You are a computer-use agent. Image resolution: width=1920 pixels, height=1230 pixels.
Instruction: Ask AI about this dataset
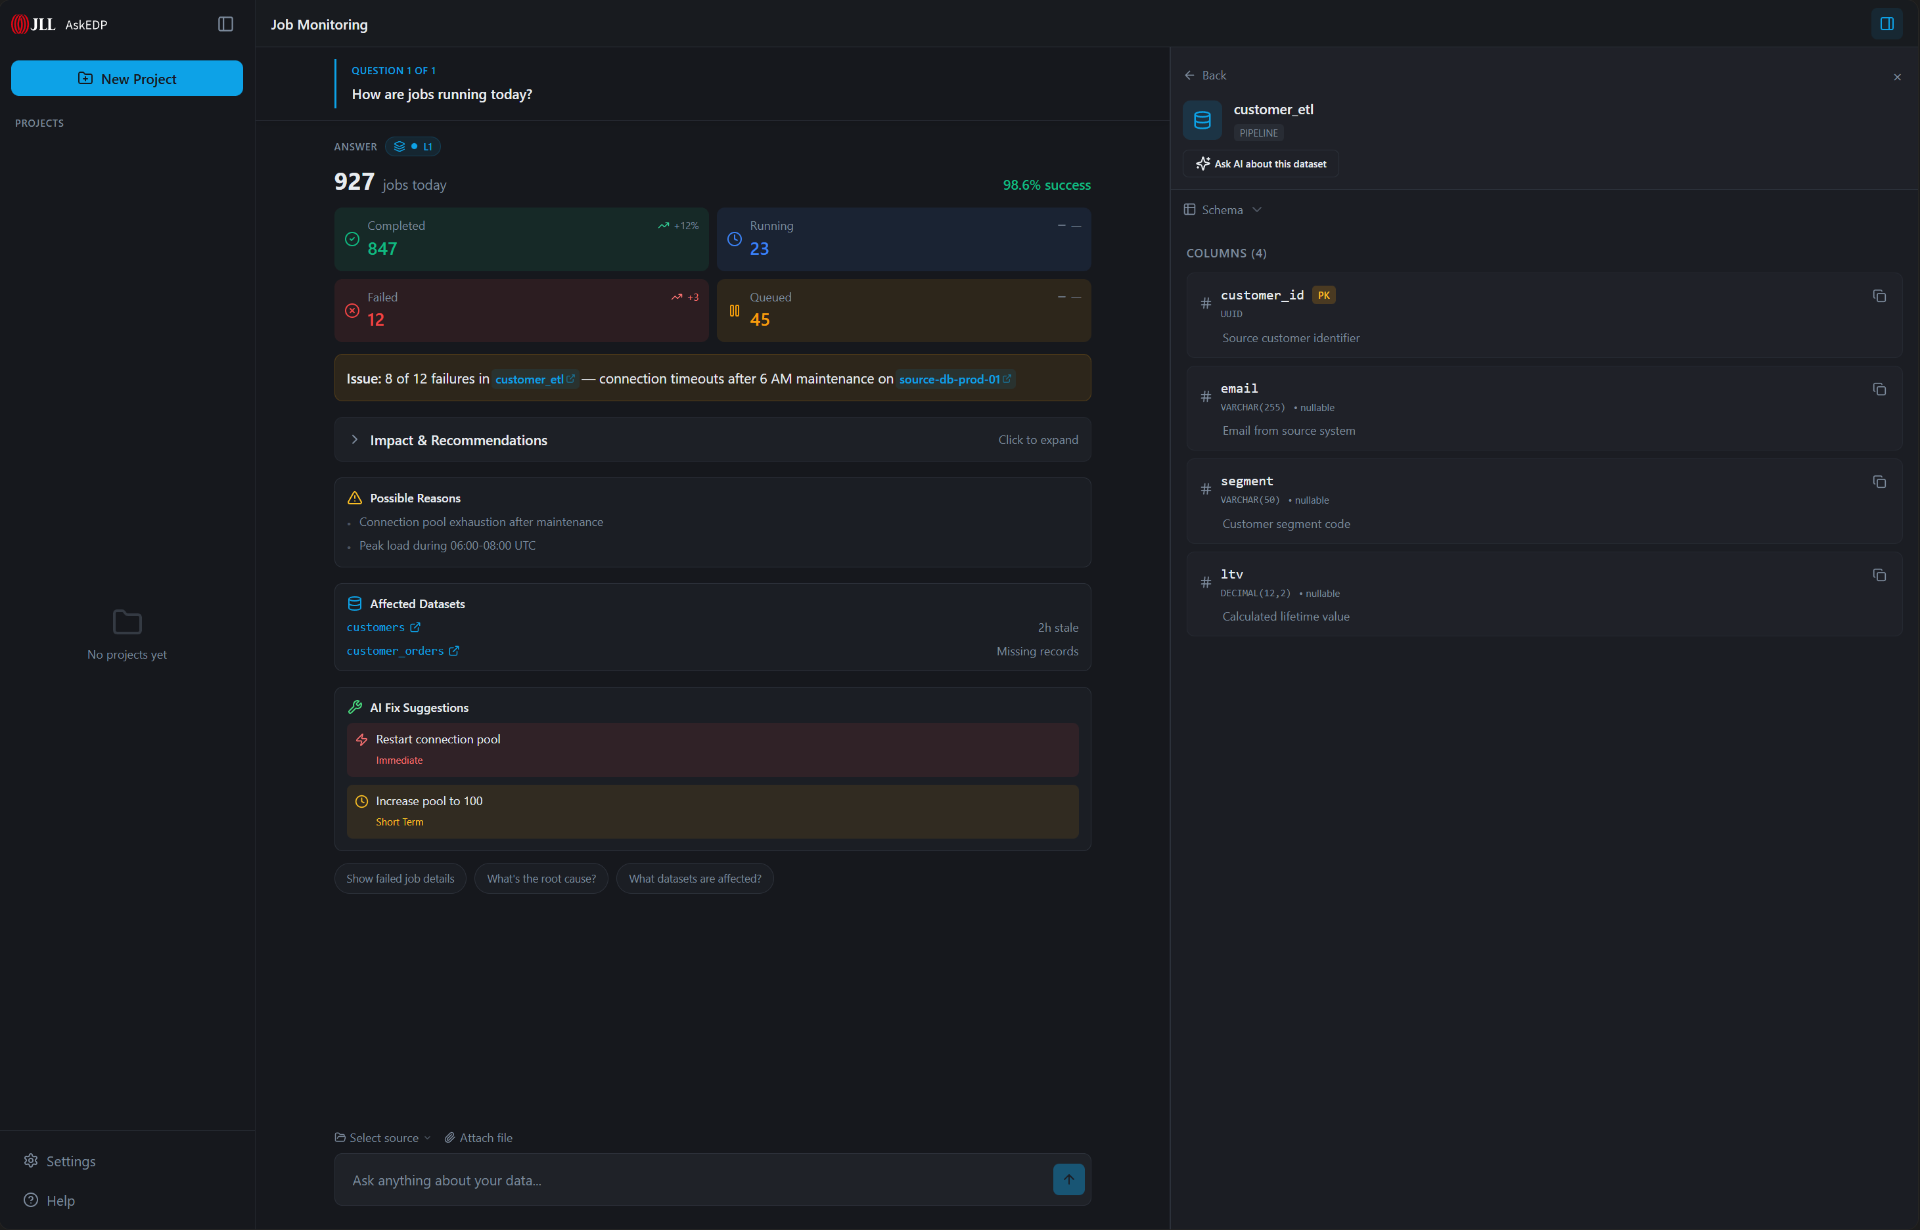1260,164
